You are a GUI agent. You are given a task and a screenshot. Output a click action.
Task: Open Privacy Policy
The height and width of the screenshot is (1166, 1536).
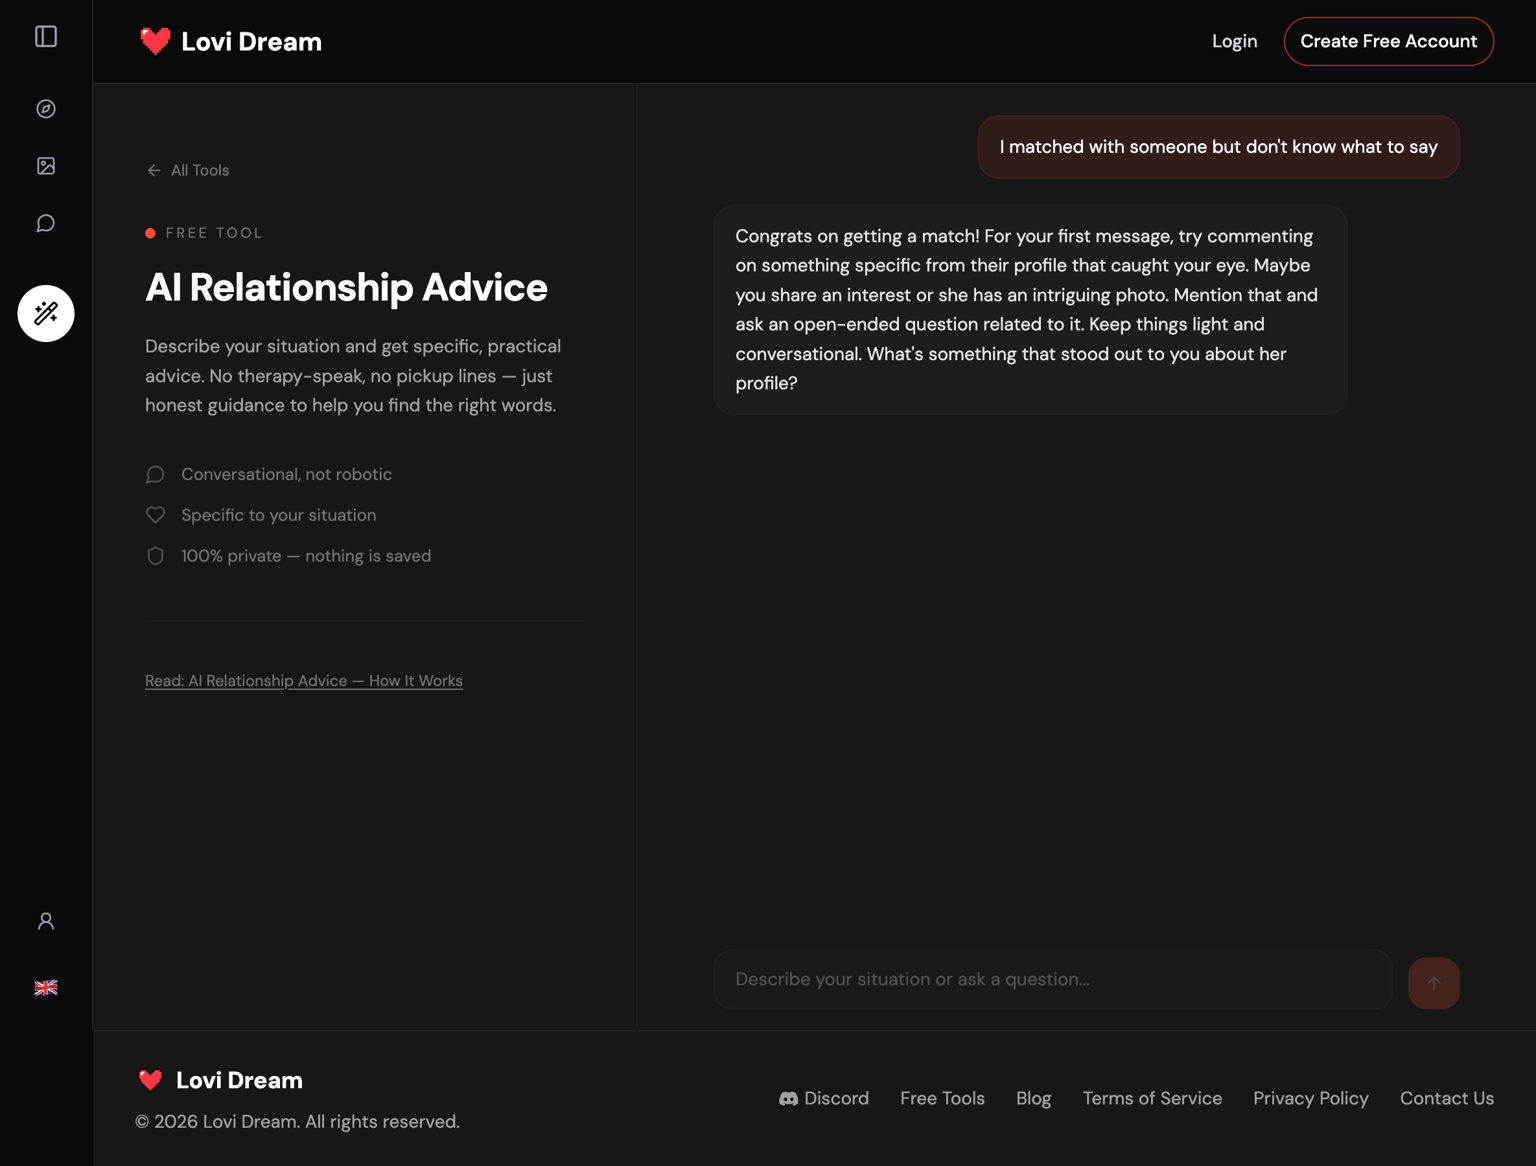tap(1310, 1098)
